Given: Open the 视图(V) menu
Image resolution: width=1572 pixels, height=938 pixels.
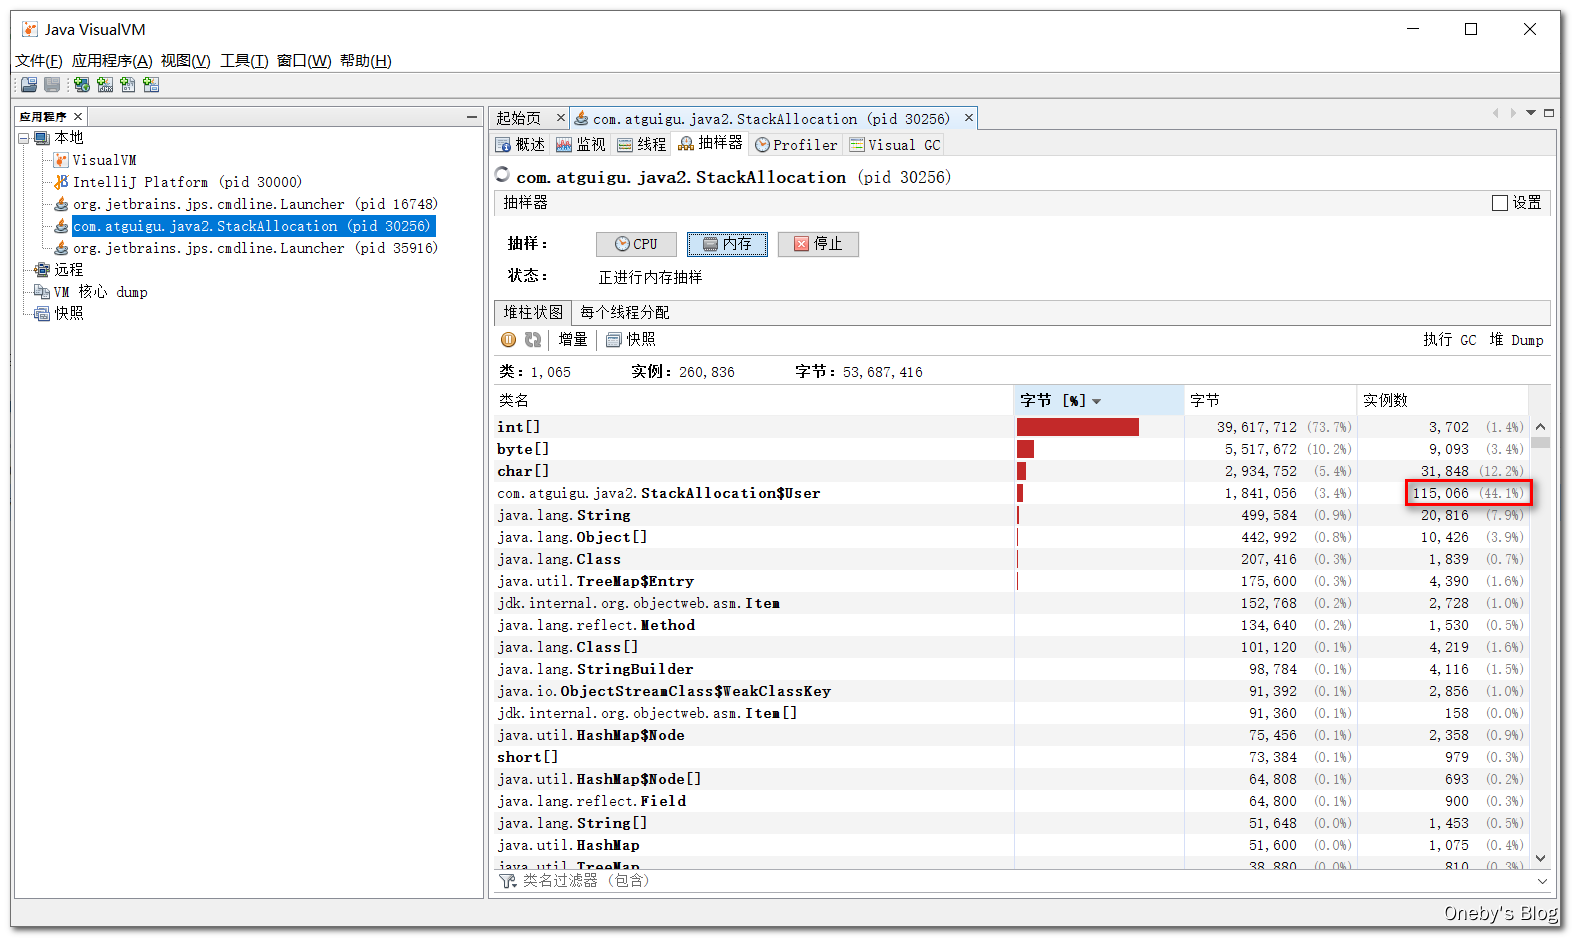Looking at the screenshot, I should pos(186,61).
